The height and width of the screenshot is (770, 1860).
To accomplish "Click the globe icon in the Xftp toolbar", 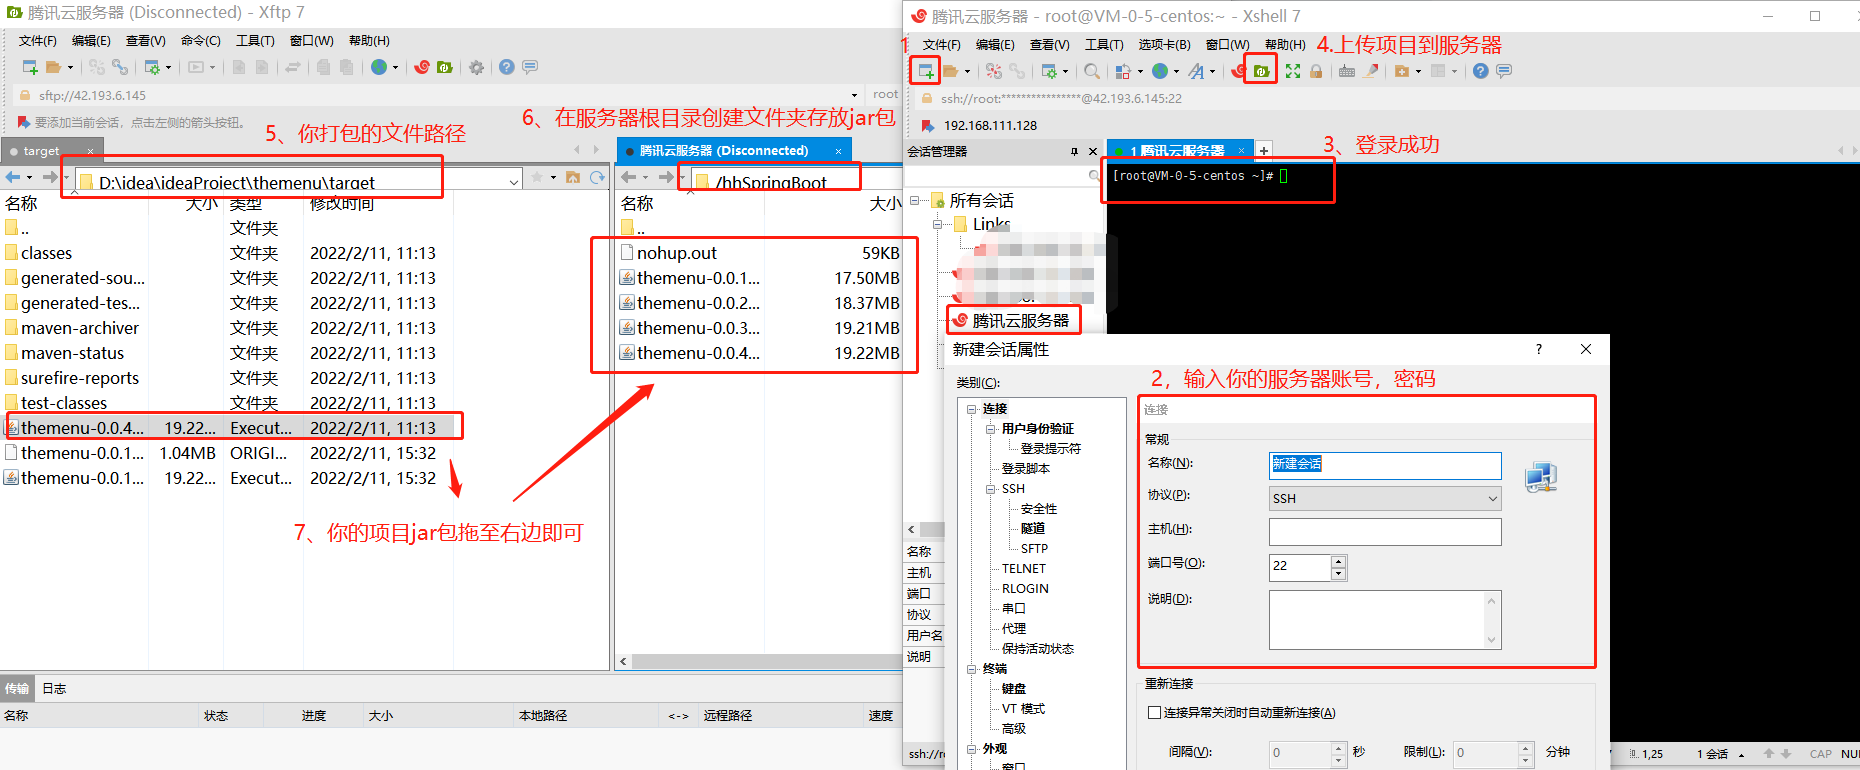I will point(379,67).
